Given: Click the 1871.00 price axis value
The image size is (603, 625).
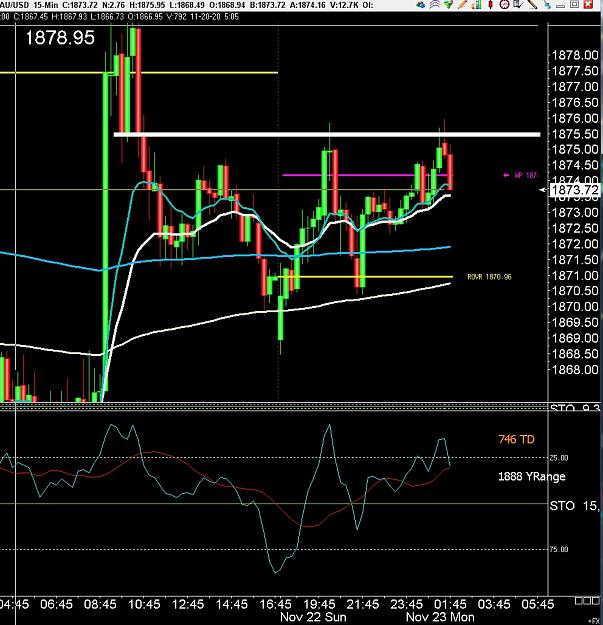Looking at the screenshot, I should coord(575,275).
